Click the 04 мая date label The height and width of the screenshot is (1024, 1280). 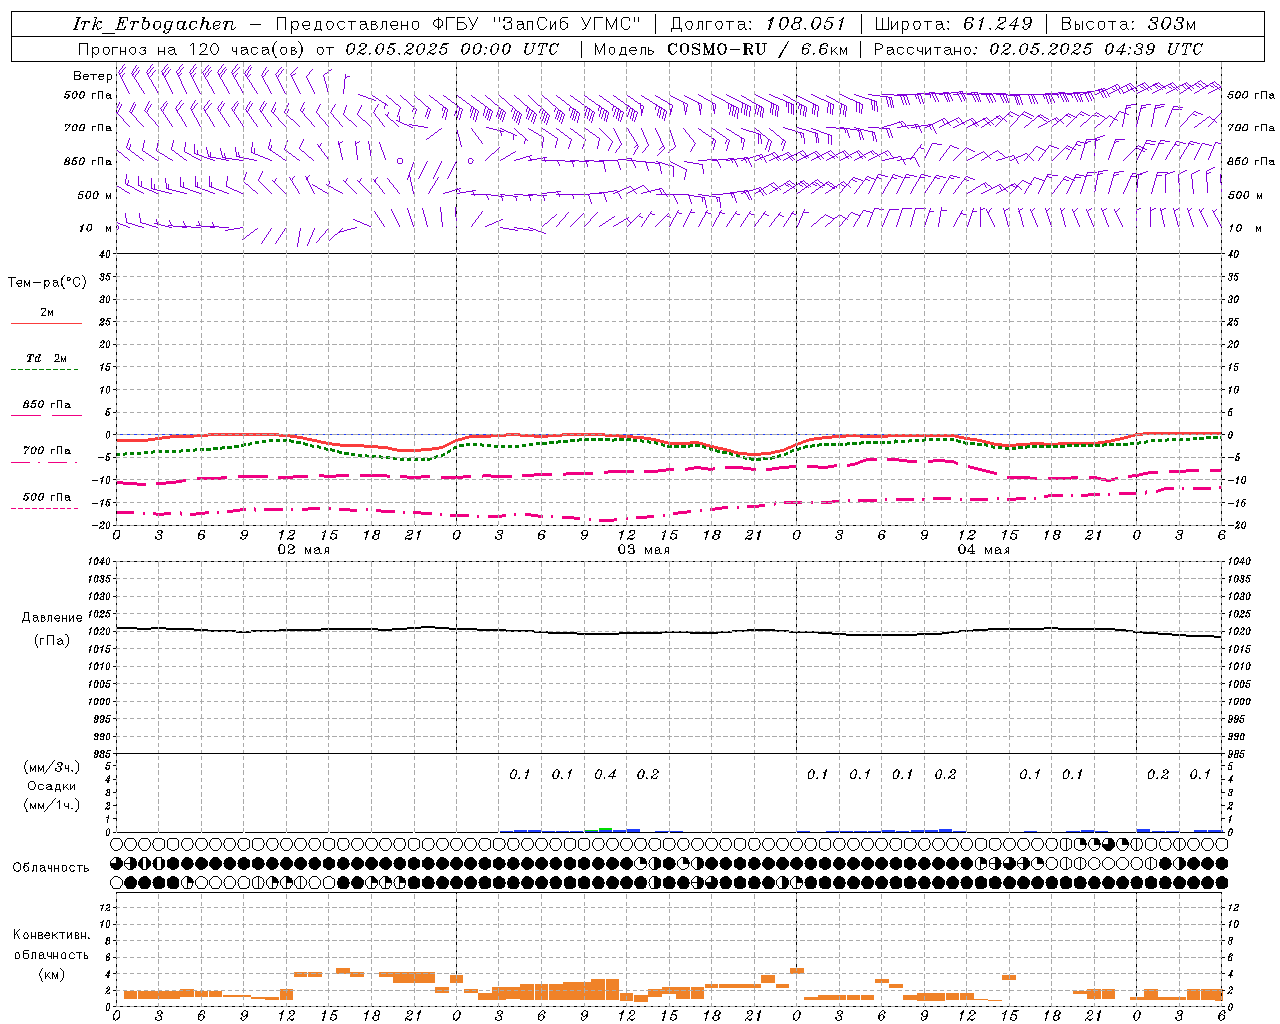coord(983,550)
